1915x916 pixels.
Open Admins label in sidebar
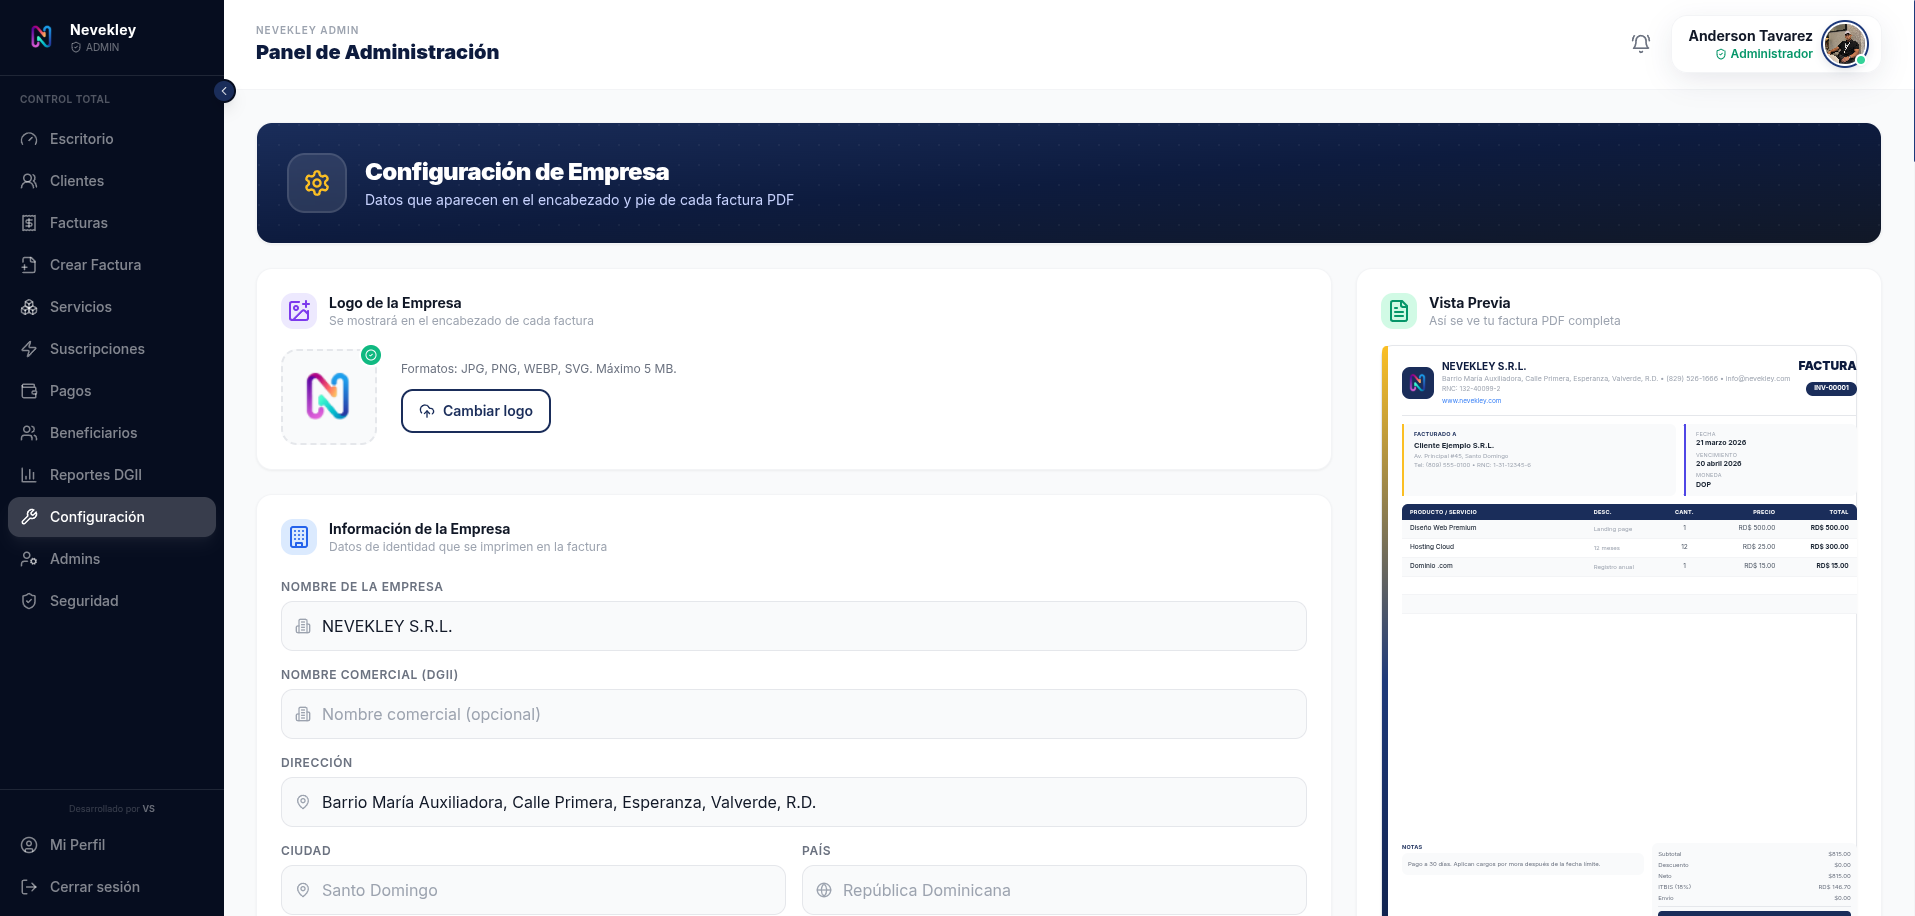tap(75, 559)
